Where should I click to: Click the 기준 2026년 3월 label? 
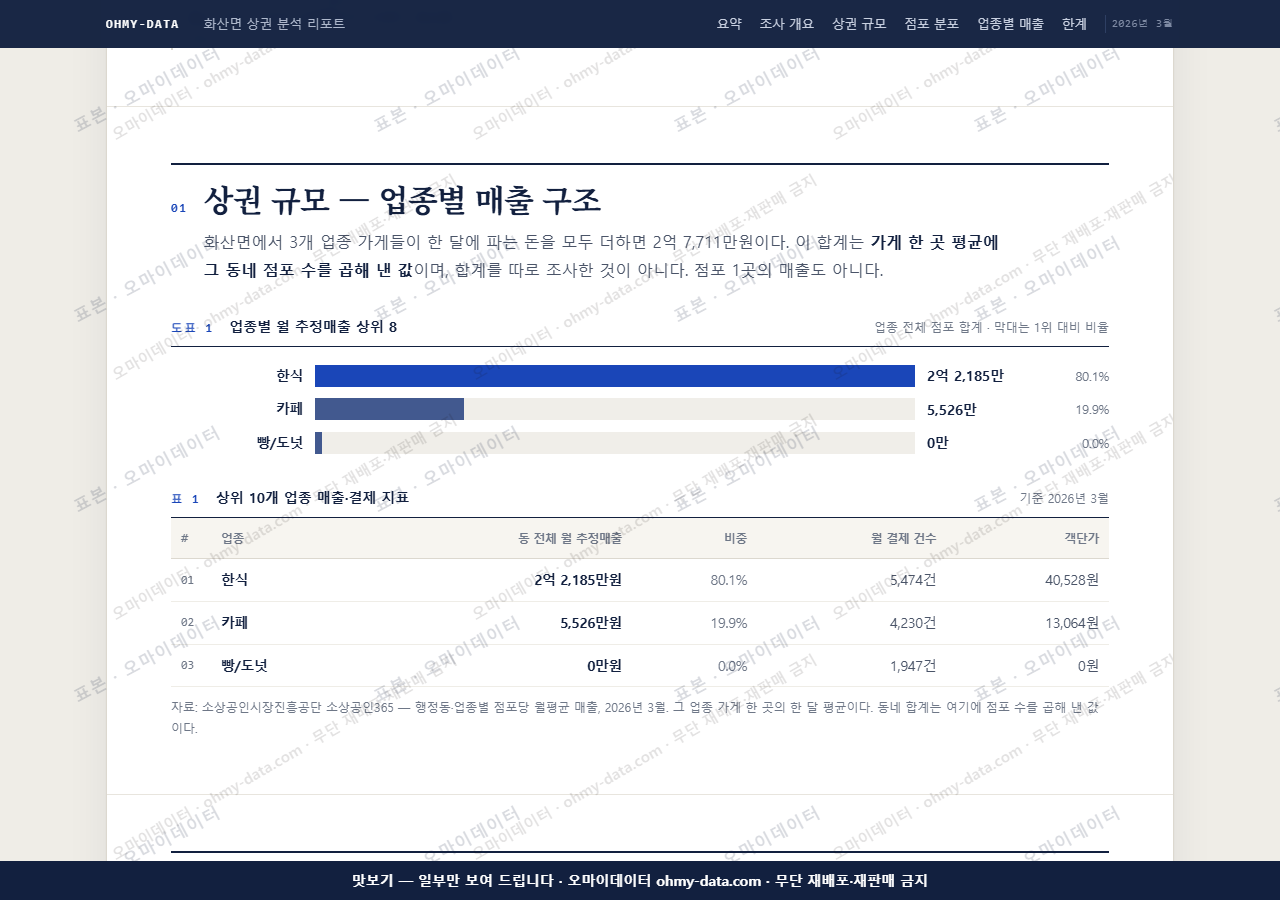[x=1064, y=498]
